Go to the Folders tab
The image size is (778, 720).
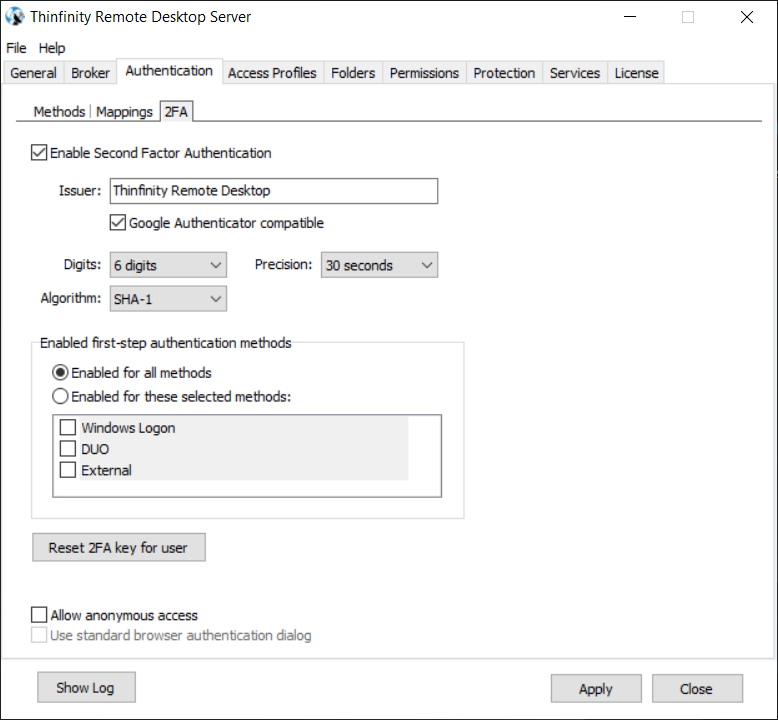353,73
